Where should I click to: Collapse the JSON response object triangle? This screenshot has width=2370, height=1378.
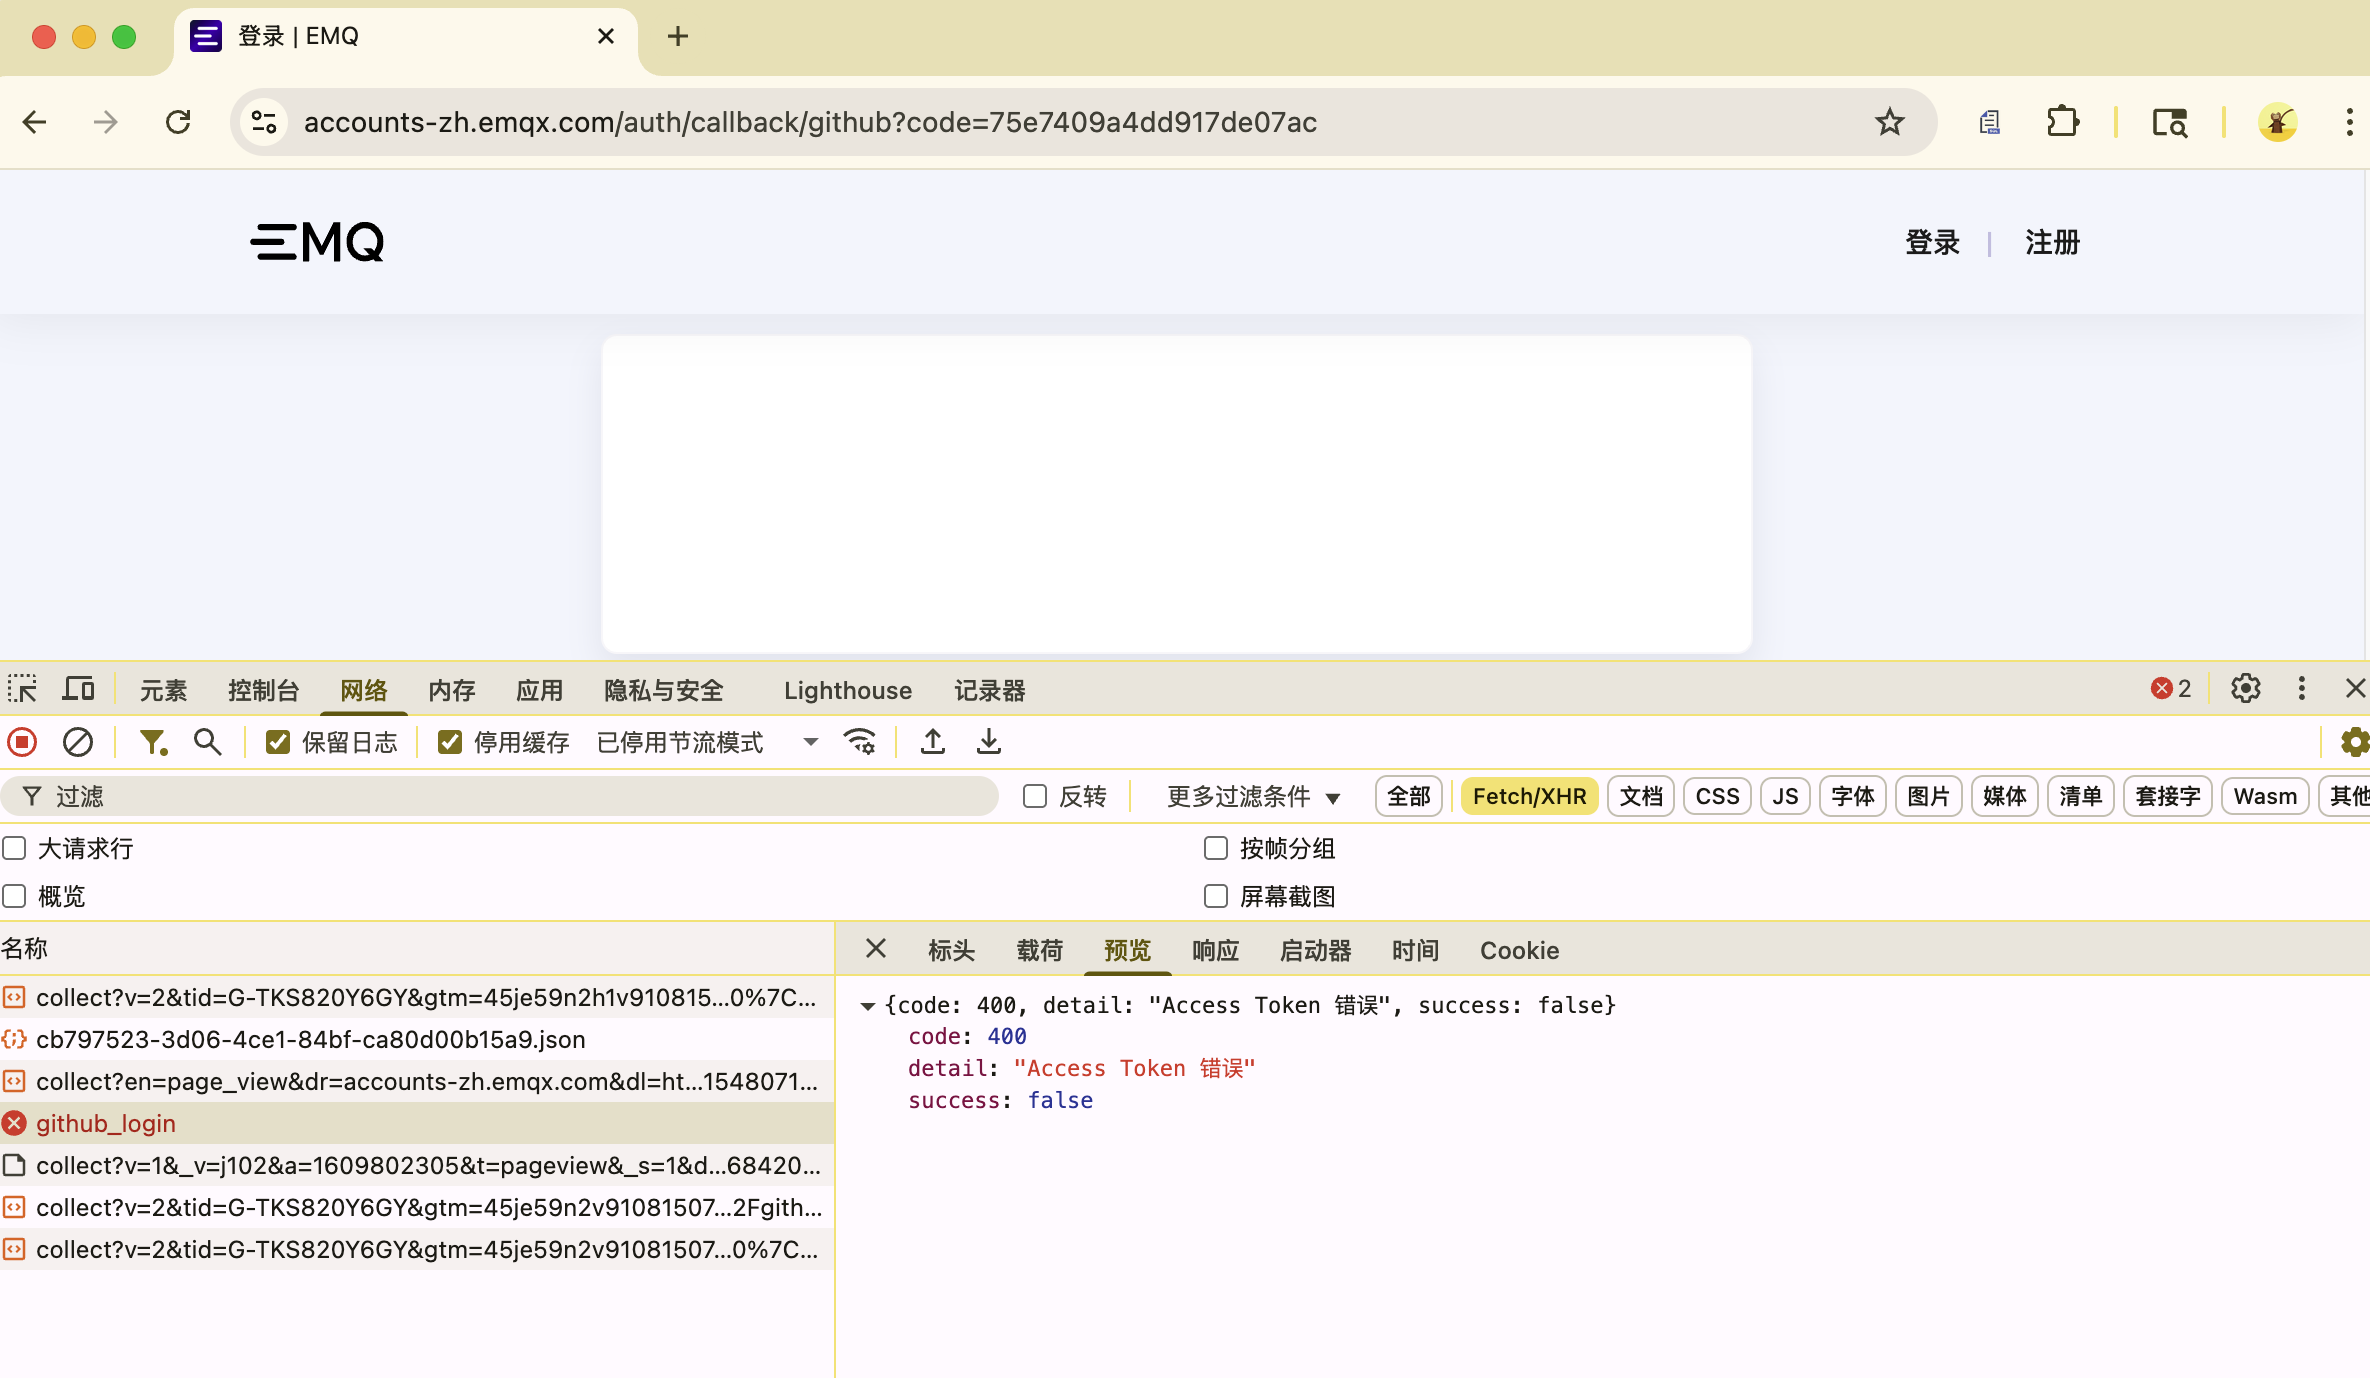(x=868, y=1006)
